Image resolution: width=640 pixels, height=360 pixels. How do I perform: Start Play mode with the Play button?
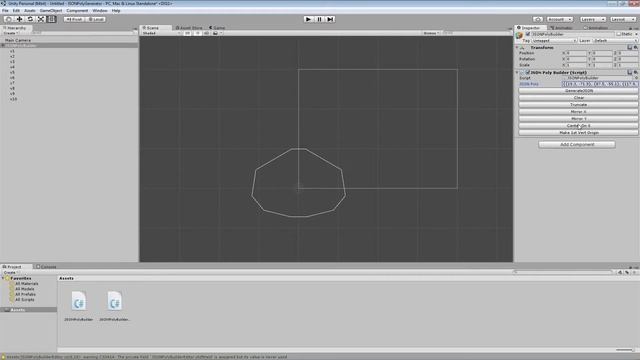(x=308, y=19)
